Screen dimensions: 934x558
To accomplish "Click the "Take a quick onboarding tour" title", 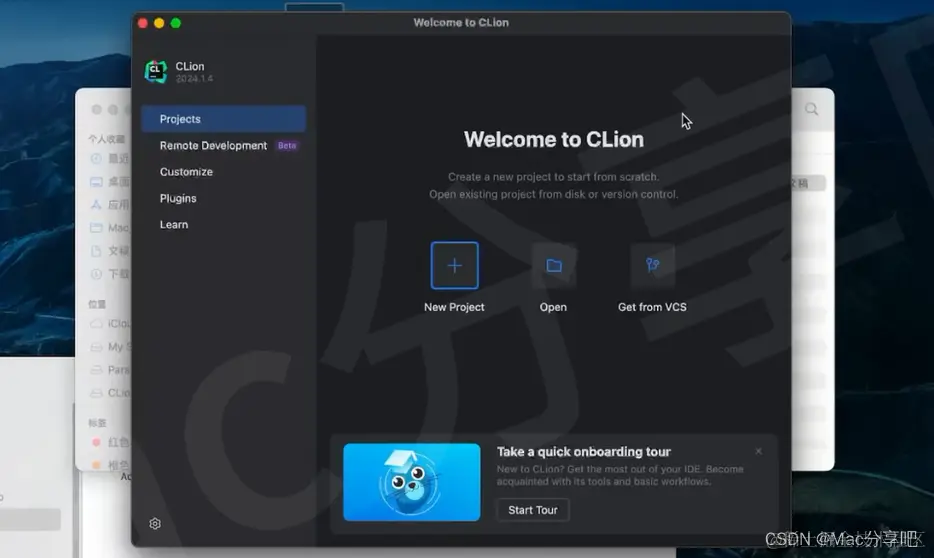I will coord(584,452).
